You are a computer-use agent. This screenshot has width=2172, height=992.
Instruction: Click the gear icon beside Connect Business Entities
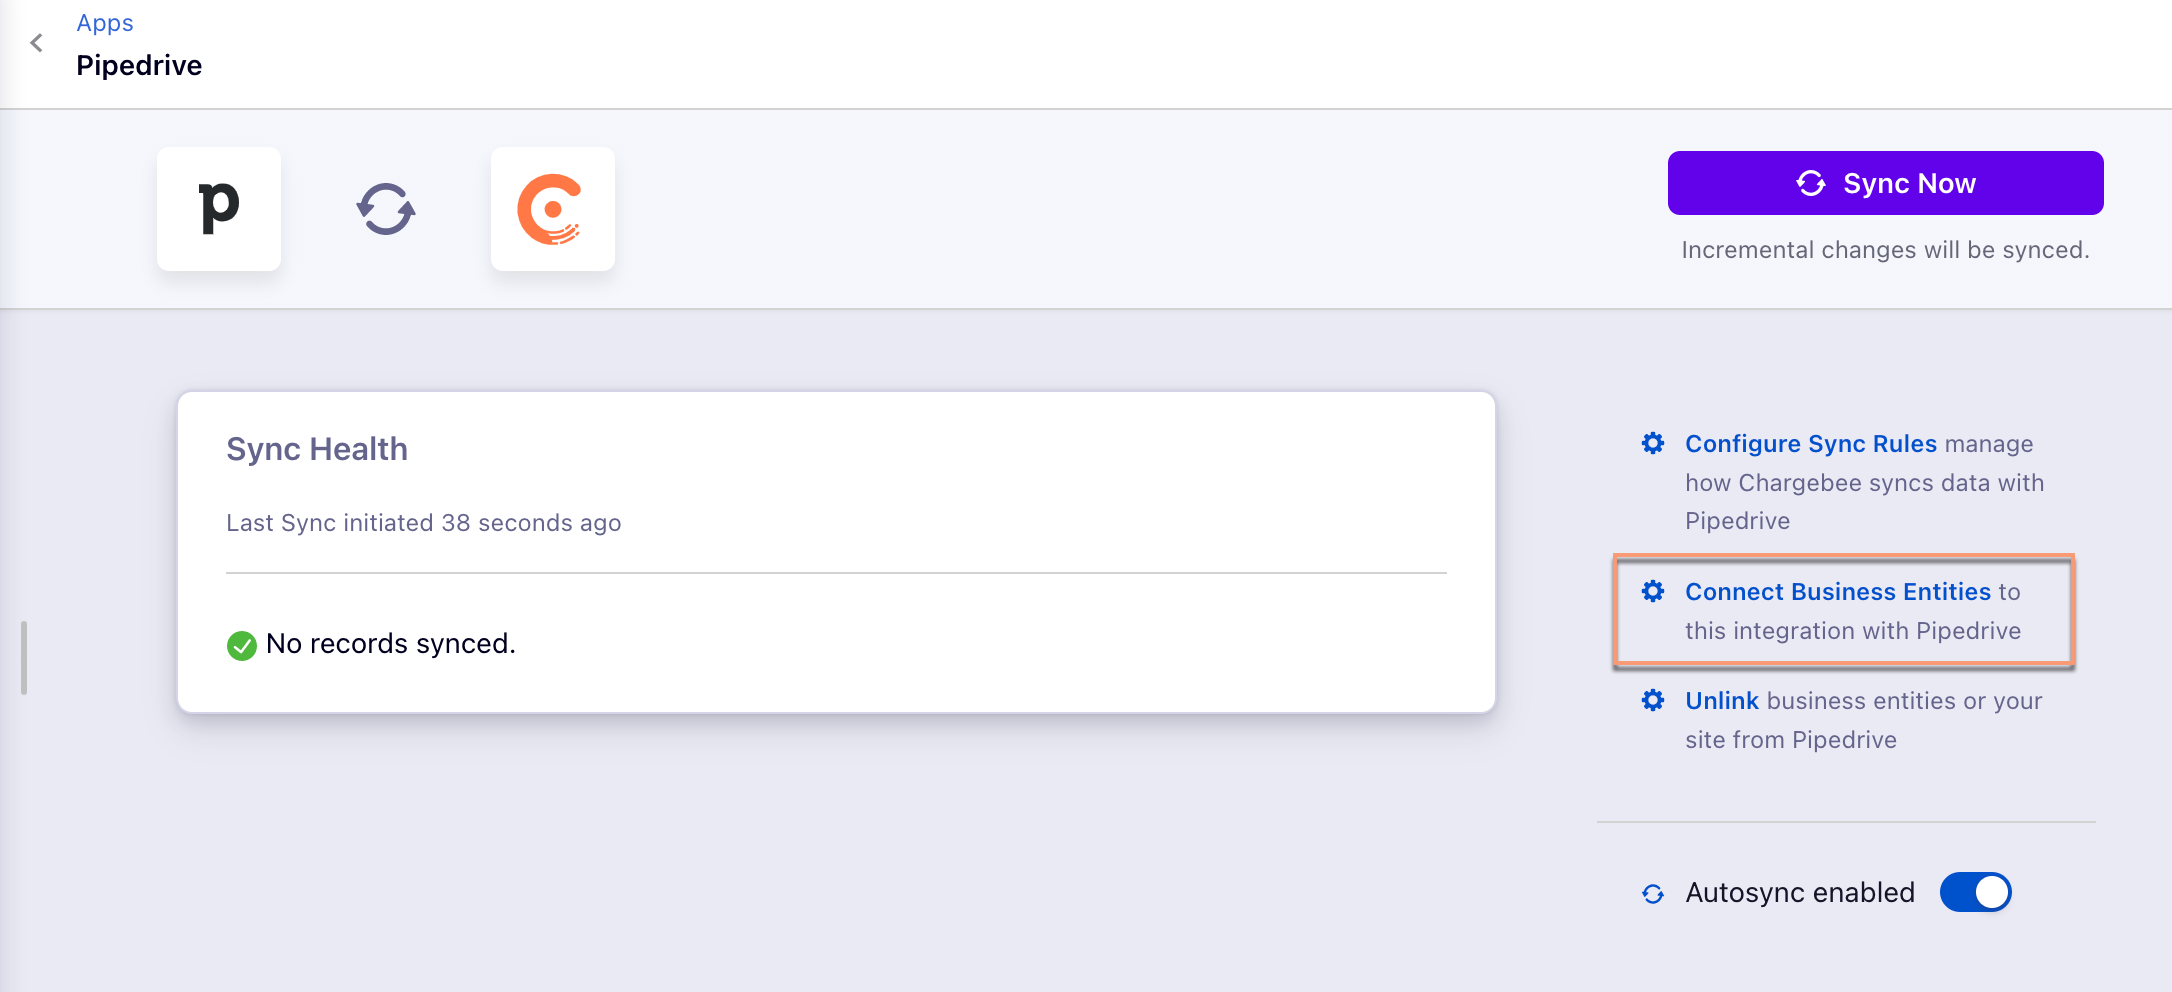pos(1653,591)
